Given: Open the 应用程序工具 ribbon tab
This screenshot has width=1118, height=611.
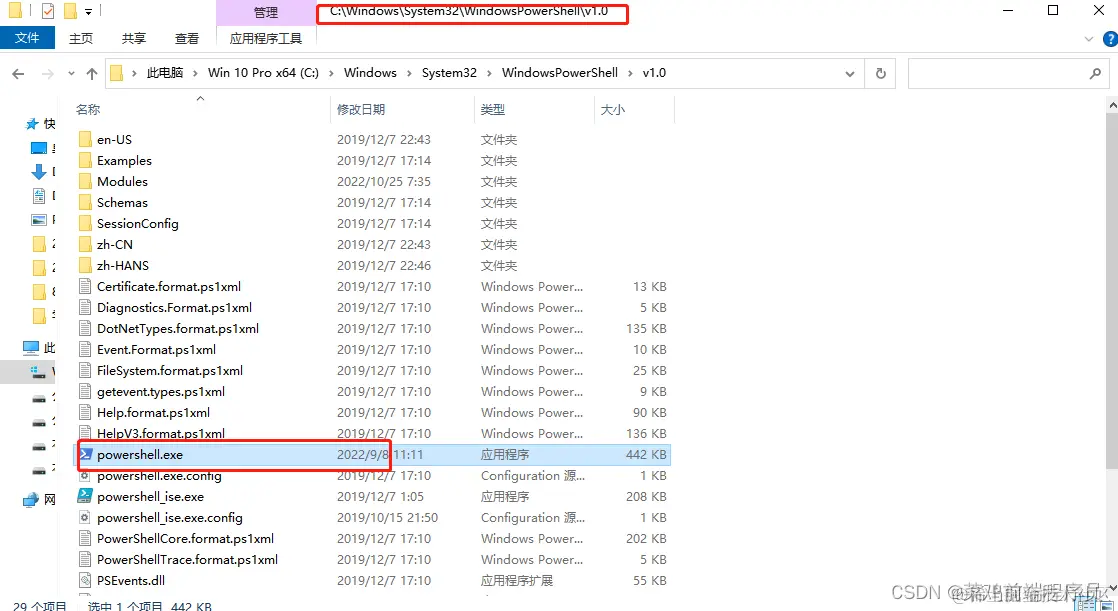Looking at the screenshot, I should pos(266,38).
